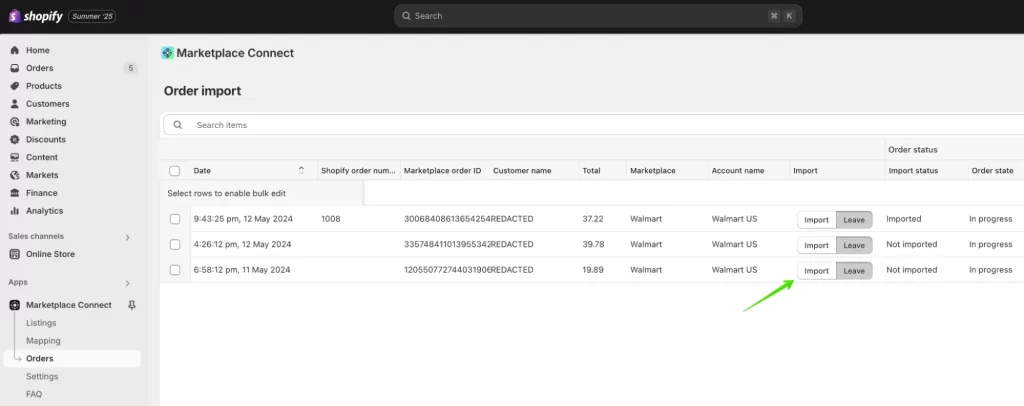Click the Import status column header
Image resolution: width=1024 pixels, height=406 pixels.
coord(913,170)
